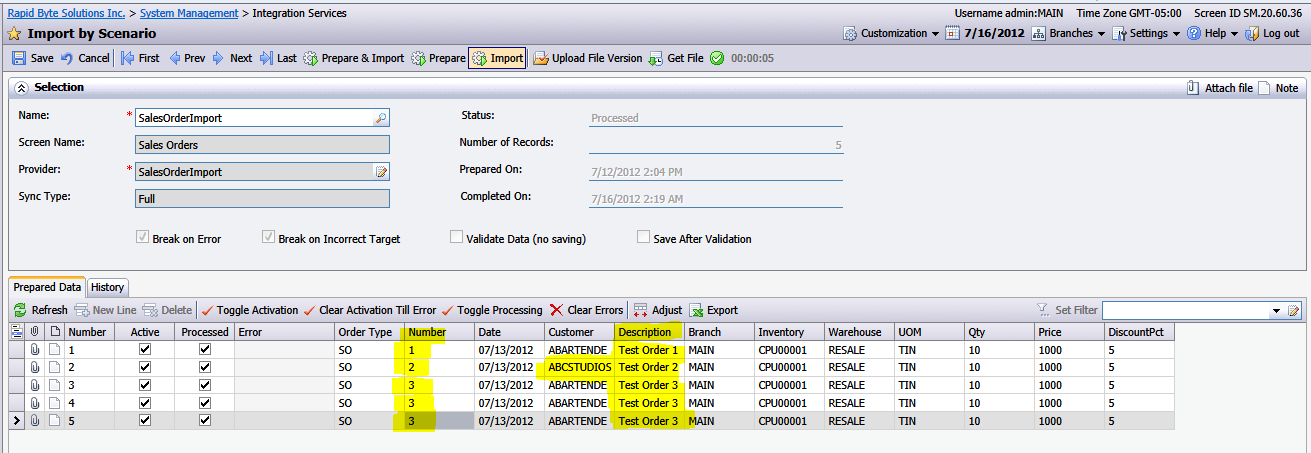Run Prepare & Import

pos(353,58)
